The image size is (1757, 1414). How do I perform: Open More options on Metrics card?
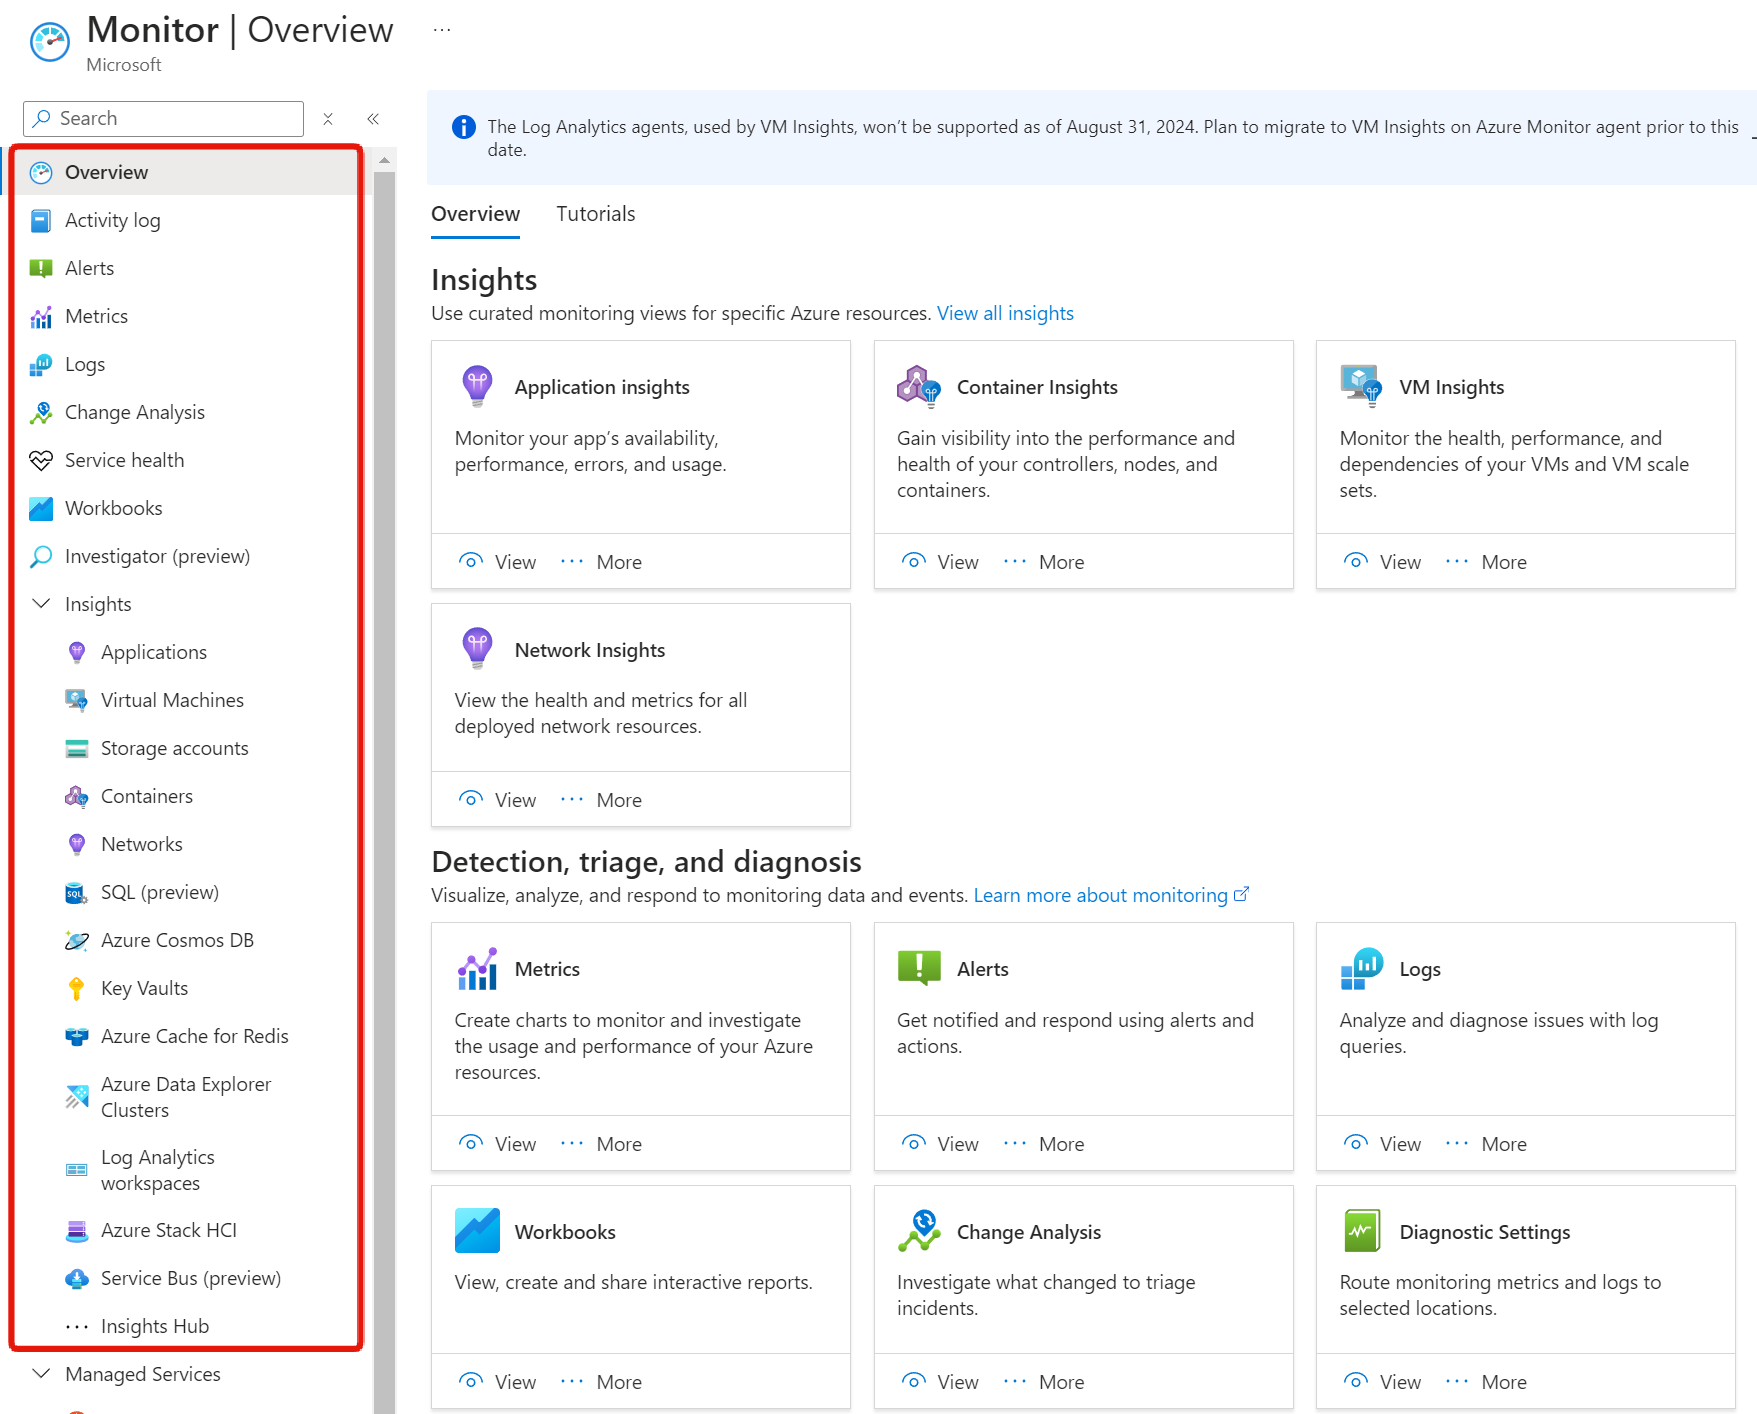pyautogui.click(x=601, y=1144)
